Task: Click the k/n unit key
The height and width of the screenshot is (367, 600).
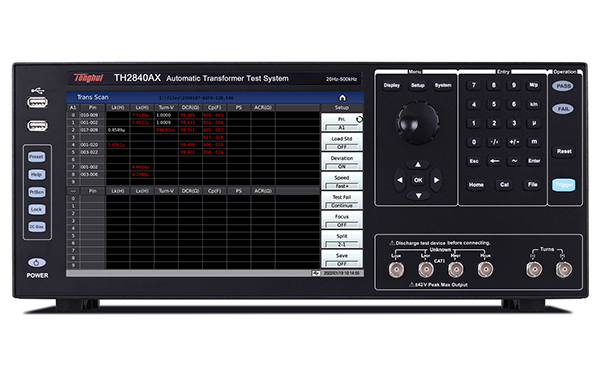Action: pyautogui.click(x=534, y=104)
